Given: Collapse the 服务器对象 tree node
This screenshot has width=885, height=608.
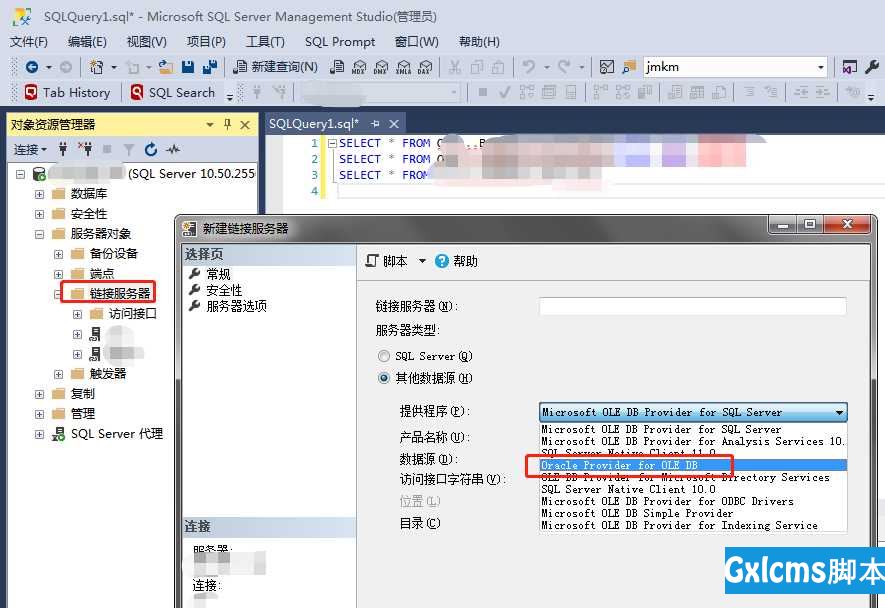Looking at the screenshot, I should pyautogui.click(x=39, y=234).
